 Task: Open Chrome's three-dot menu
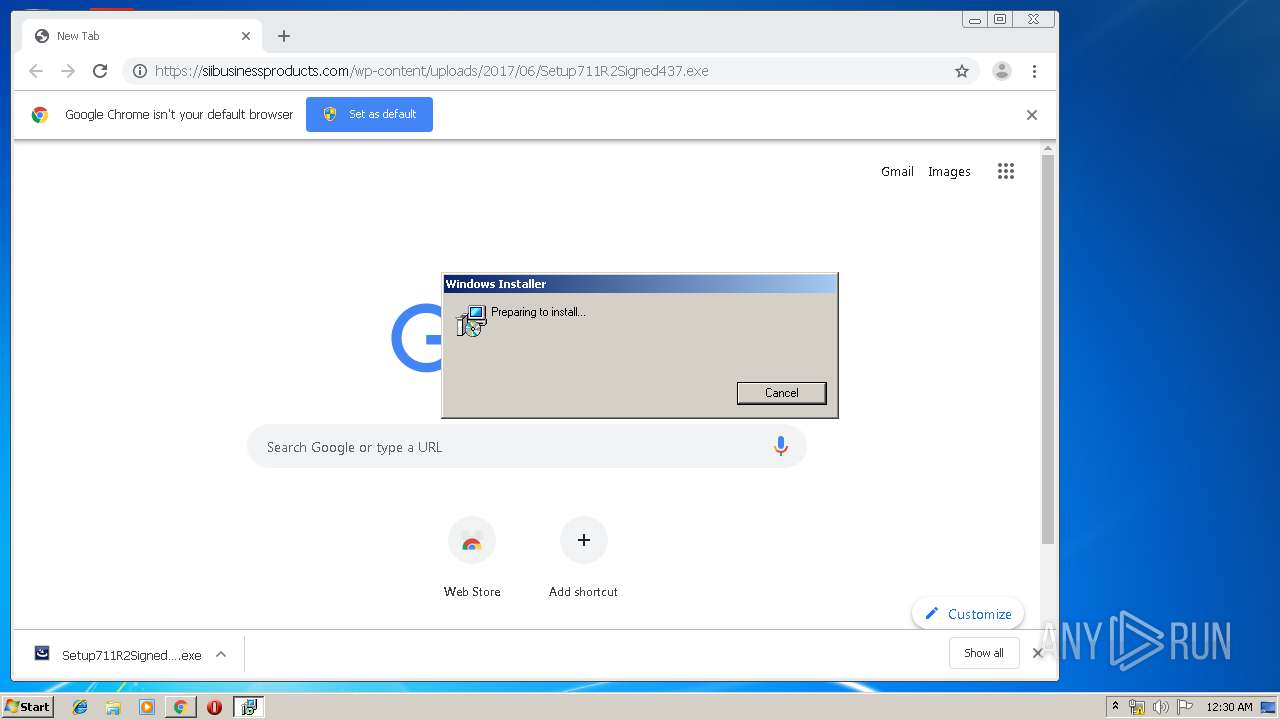[x=1034, y=71]
